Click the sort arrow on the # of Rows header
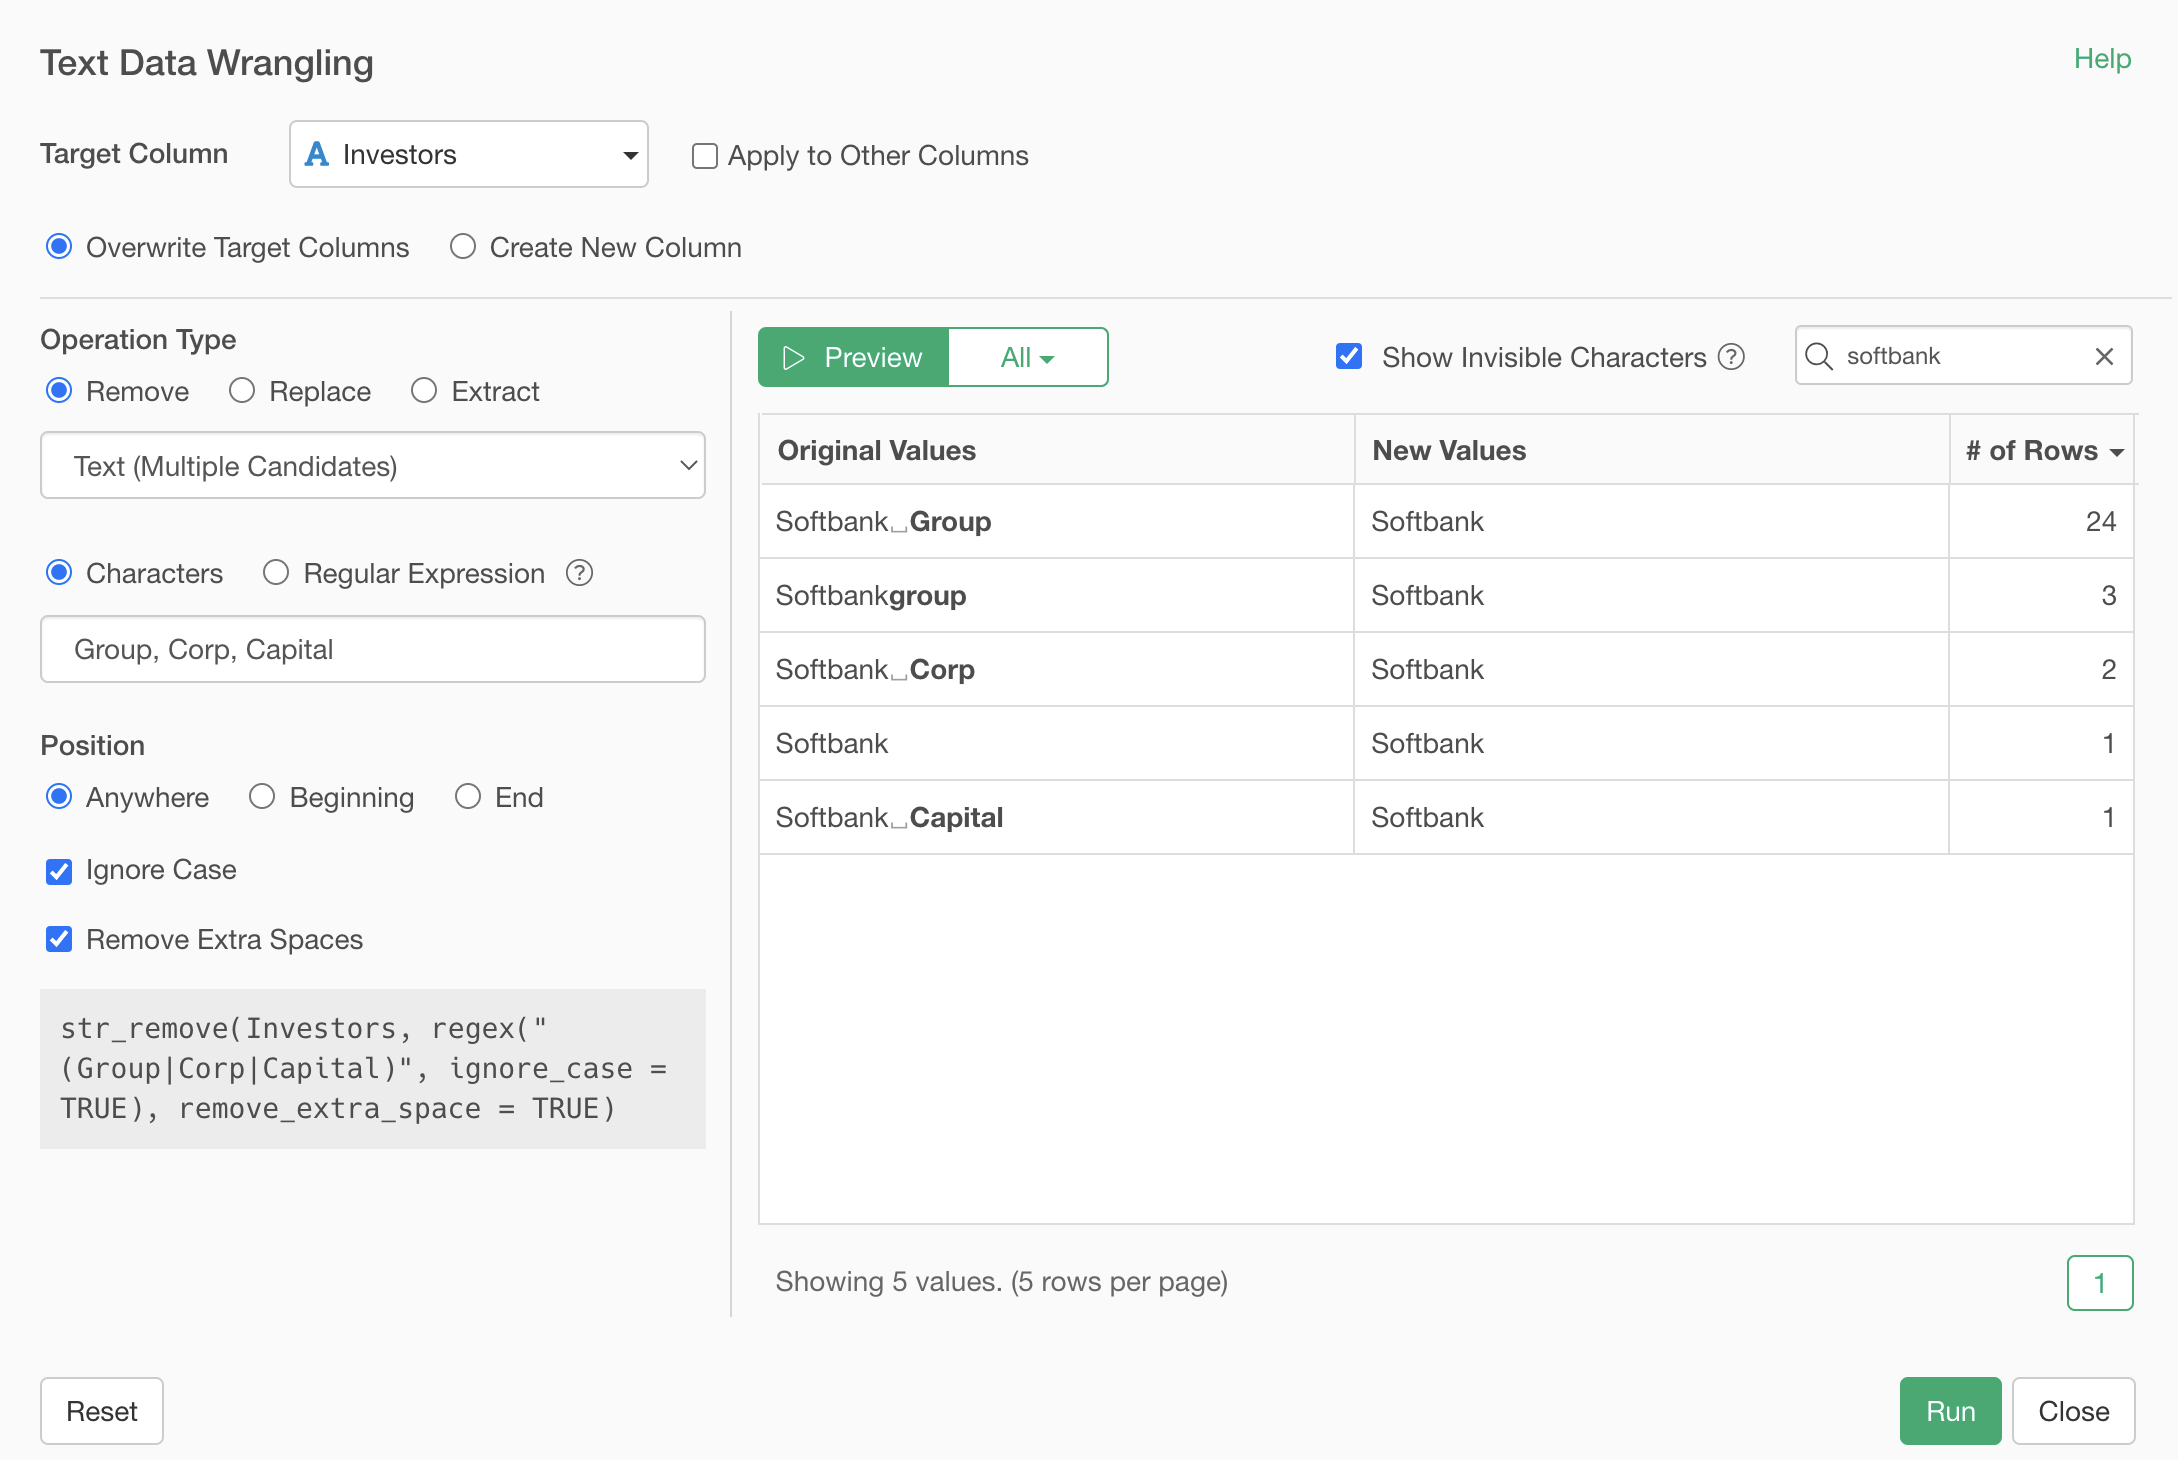 [2117, 452]
